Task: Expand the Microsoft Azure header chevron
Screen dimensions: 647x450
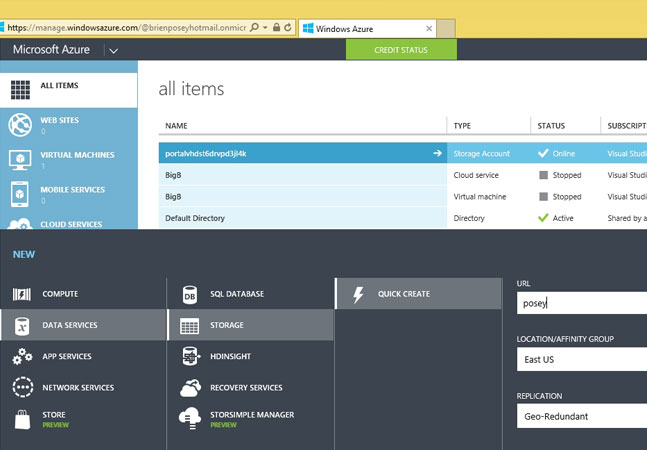Action: coord(113,51)
